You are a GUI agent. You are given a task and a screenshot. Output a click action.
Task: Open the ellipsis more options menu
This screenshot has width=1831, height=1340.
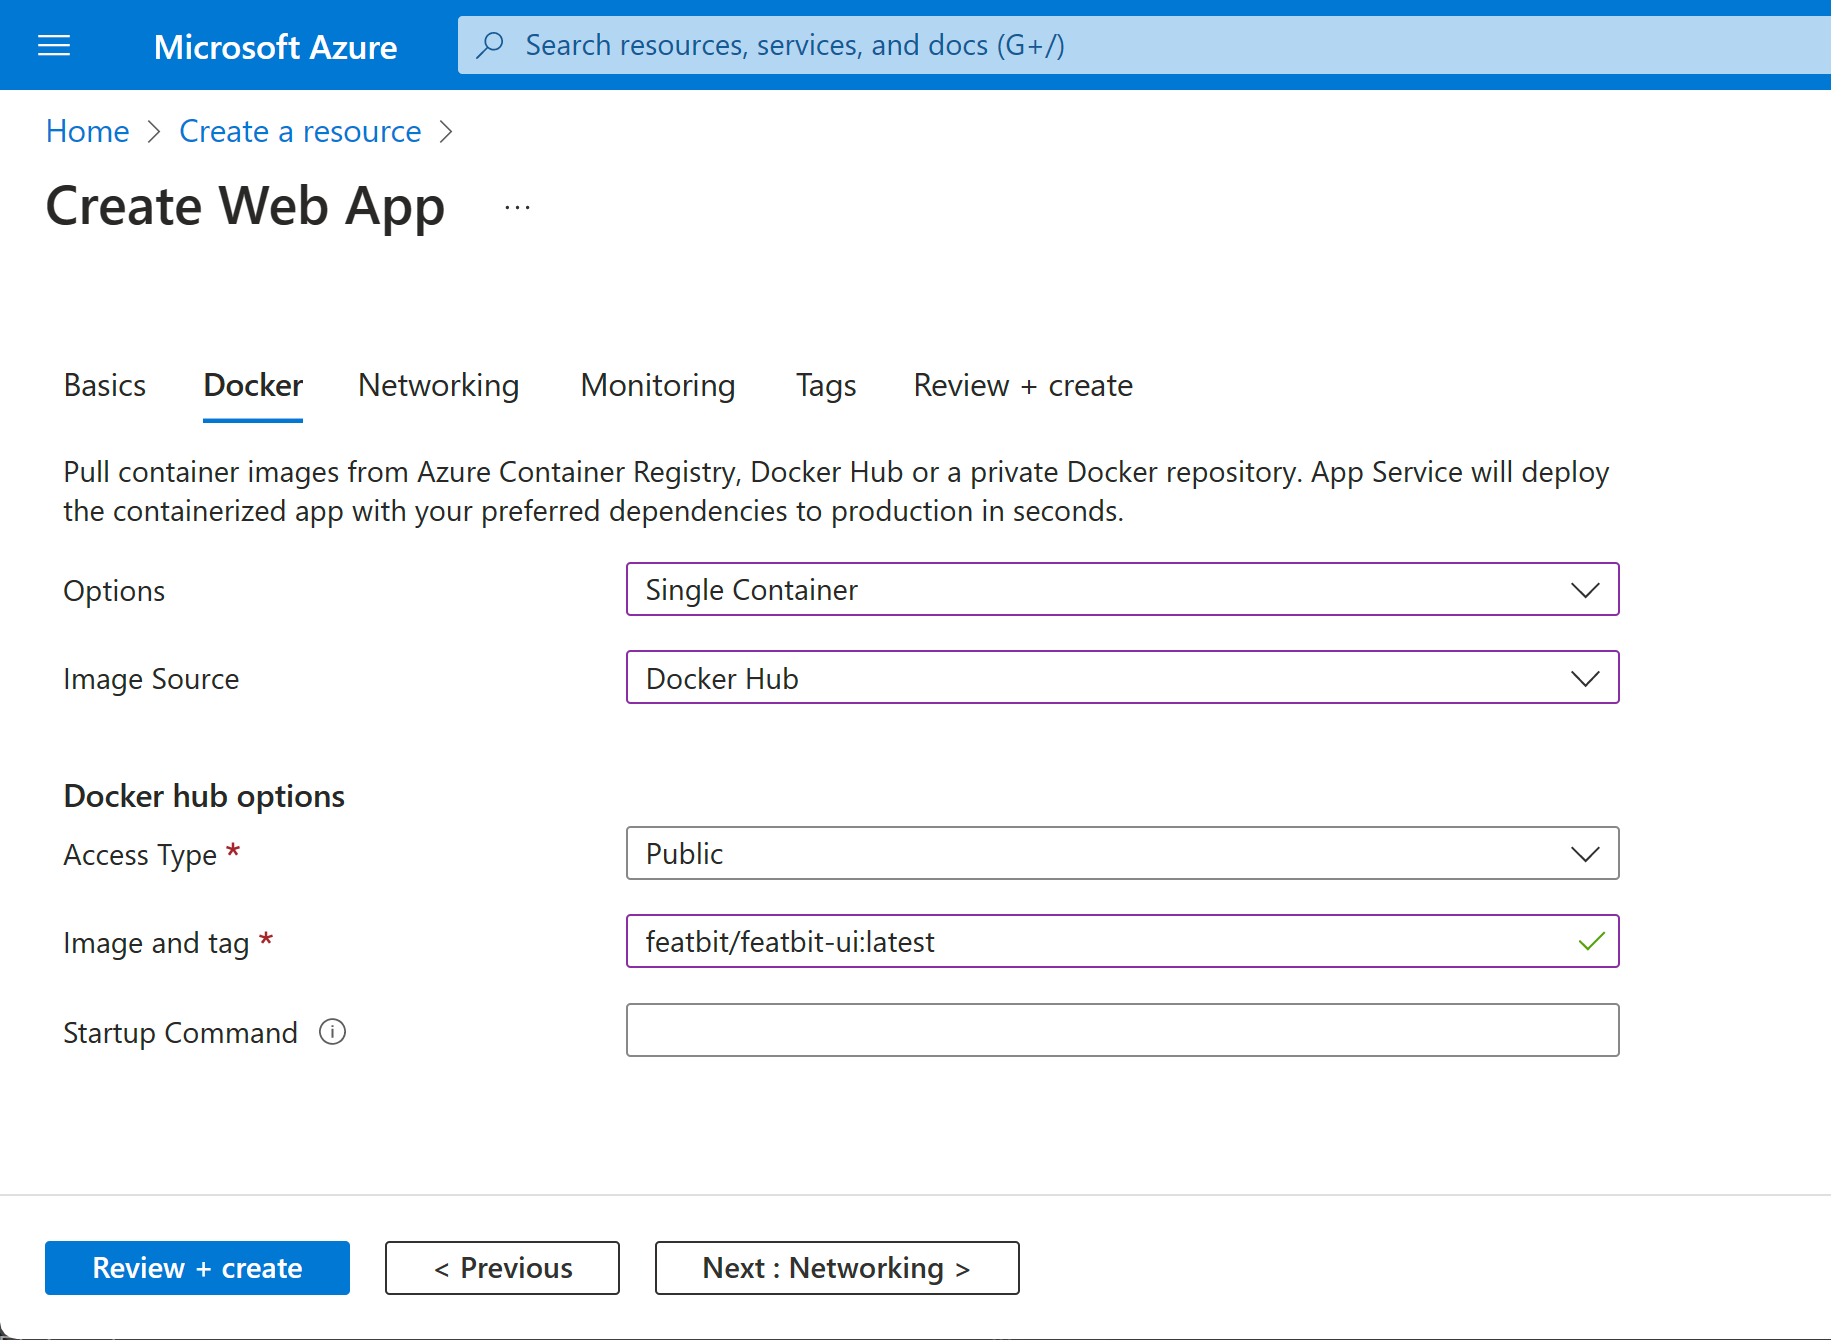[x=517, y=208]
